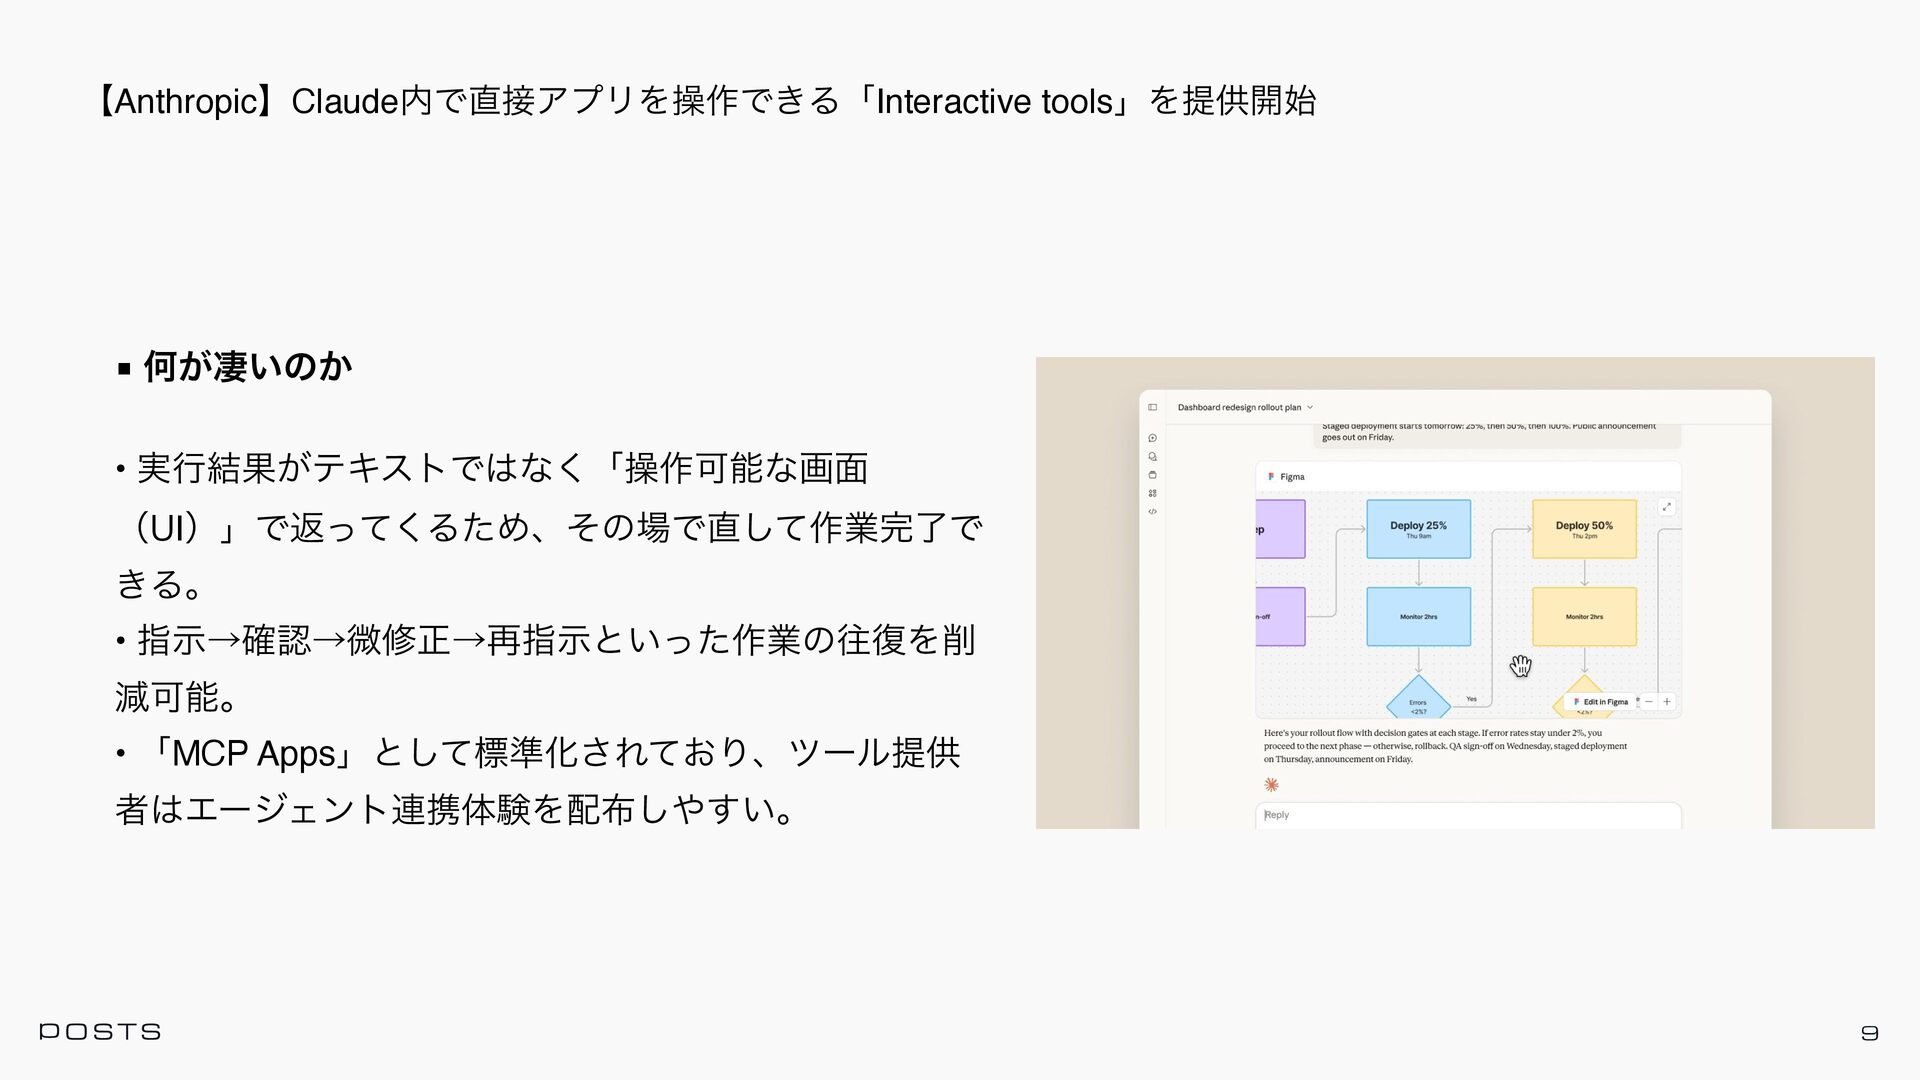Click the apps grid icon in sidebar

[x=1152, y=493]
